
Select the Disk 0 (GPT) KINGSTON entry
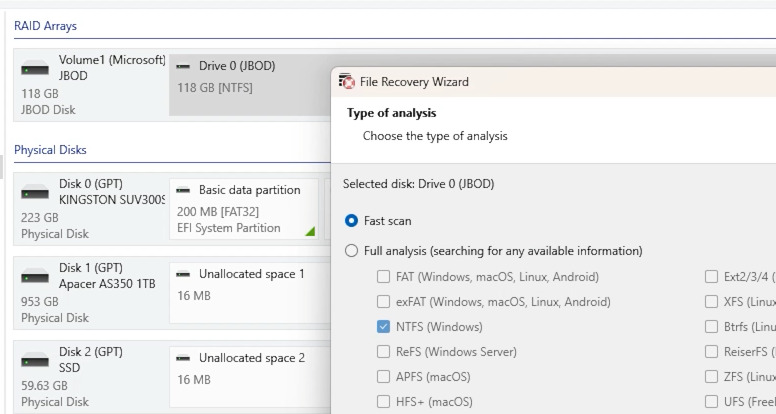pos(91,209)
